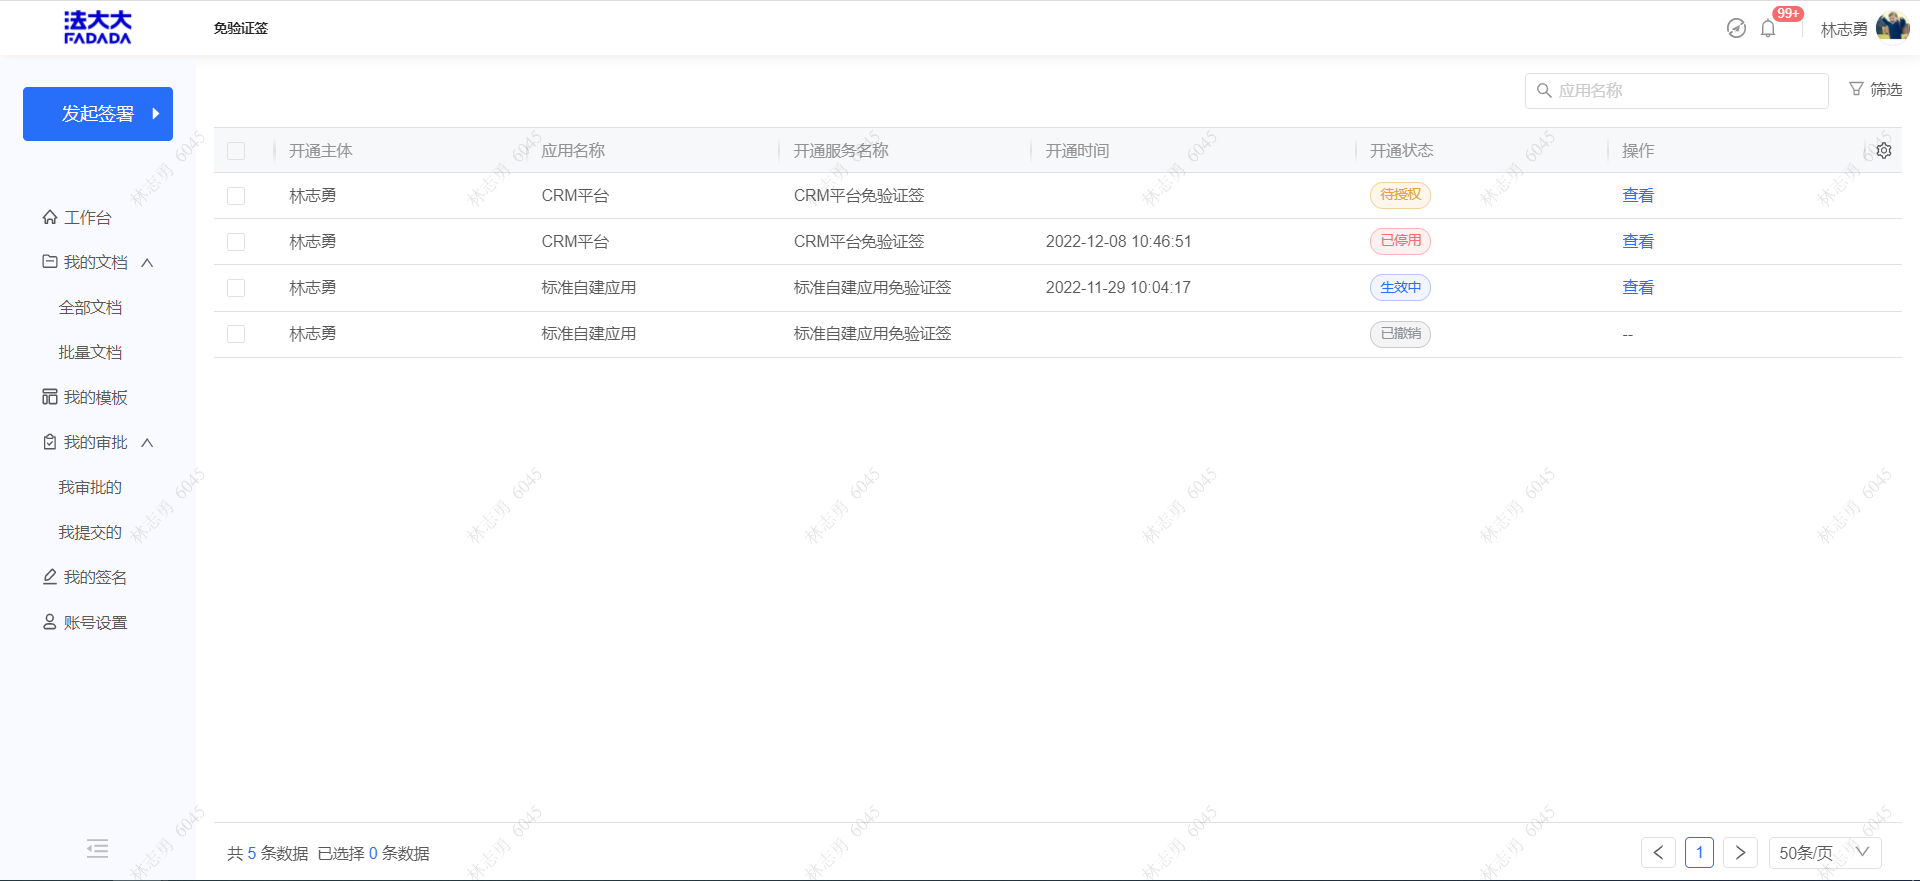Click the 应用名称 search field
The width and height of the screenshot is (1920, 881).
1676,91
